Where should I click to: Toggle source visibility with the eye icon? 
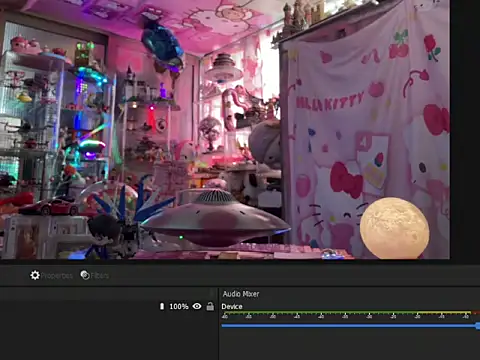(197, 306)
